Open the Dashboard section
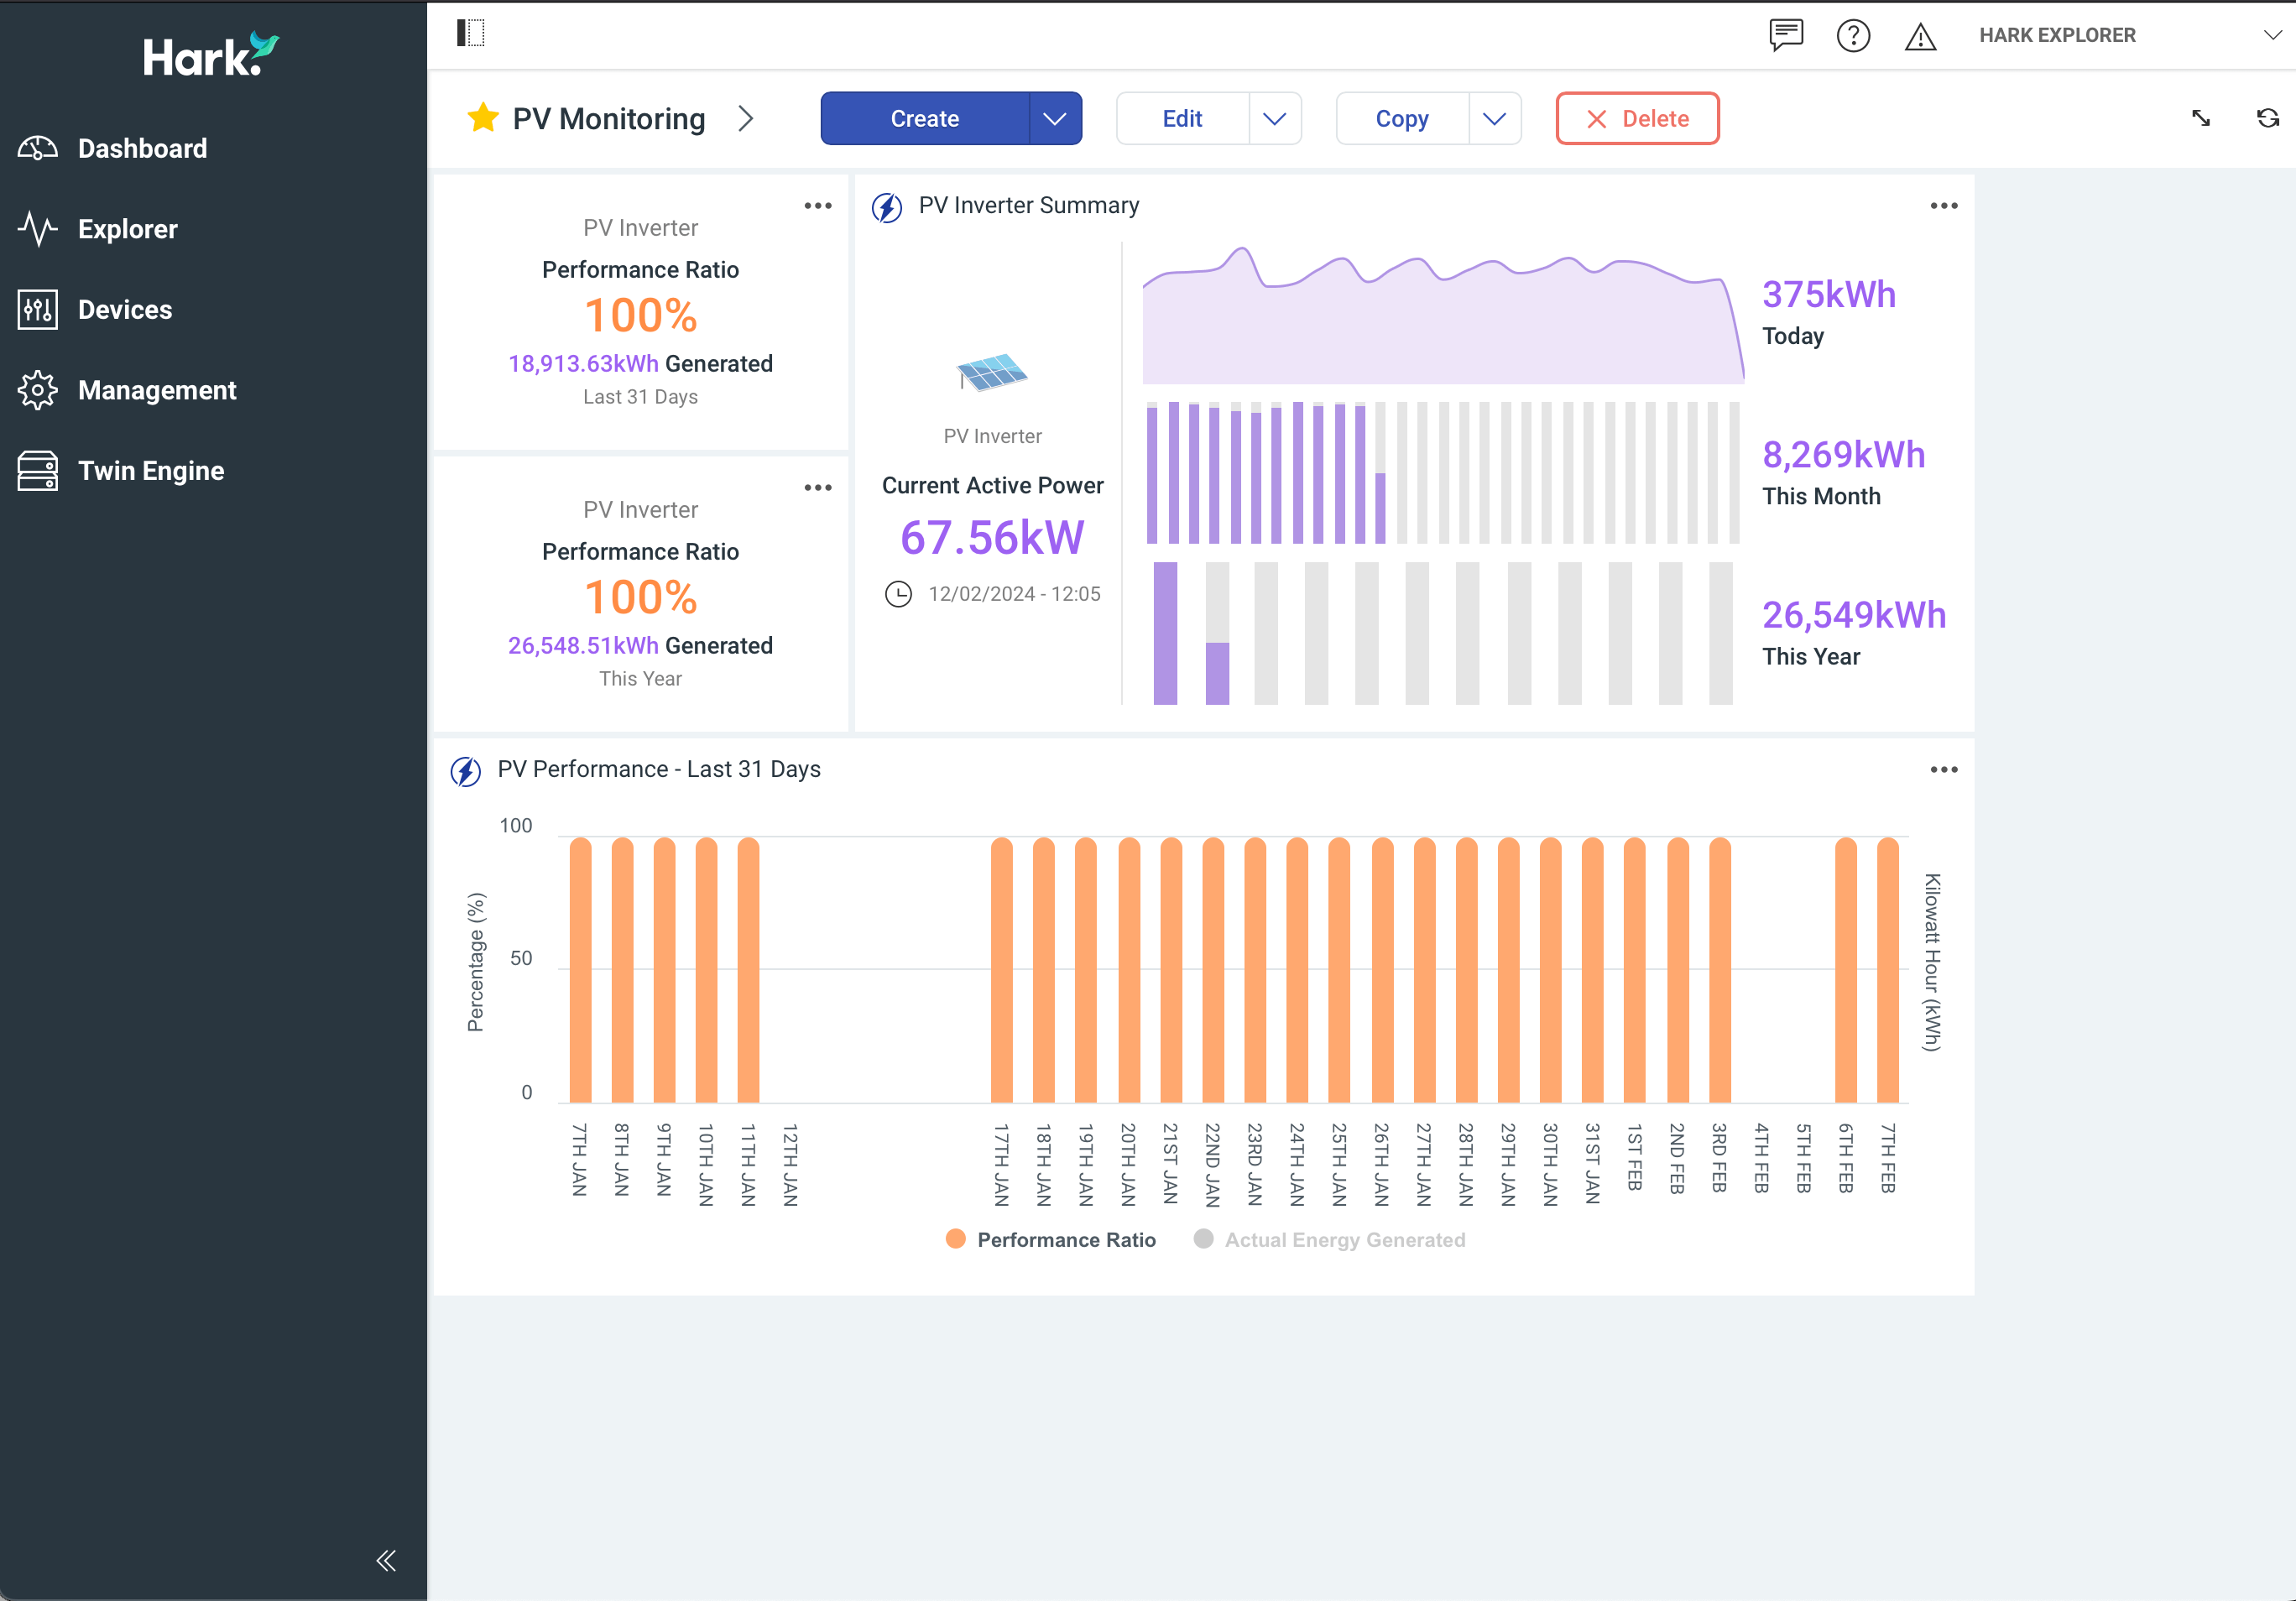 (x=142, y=148)
